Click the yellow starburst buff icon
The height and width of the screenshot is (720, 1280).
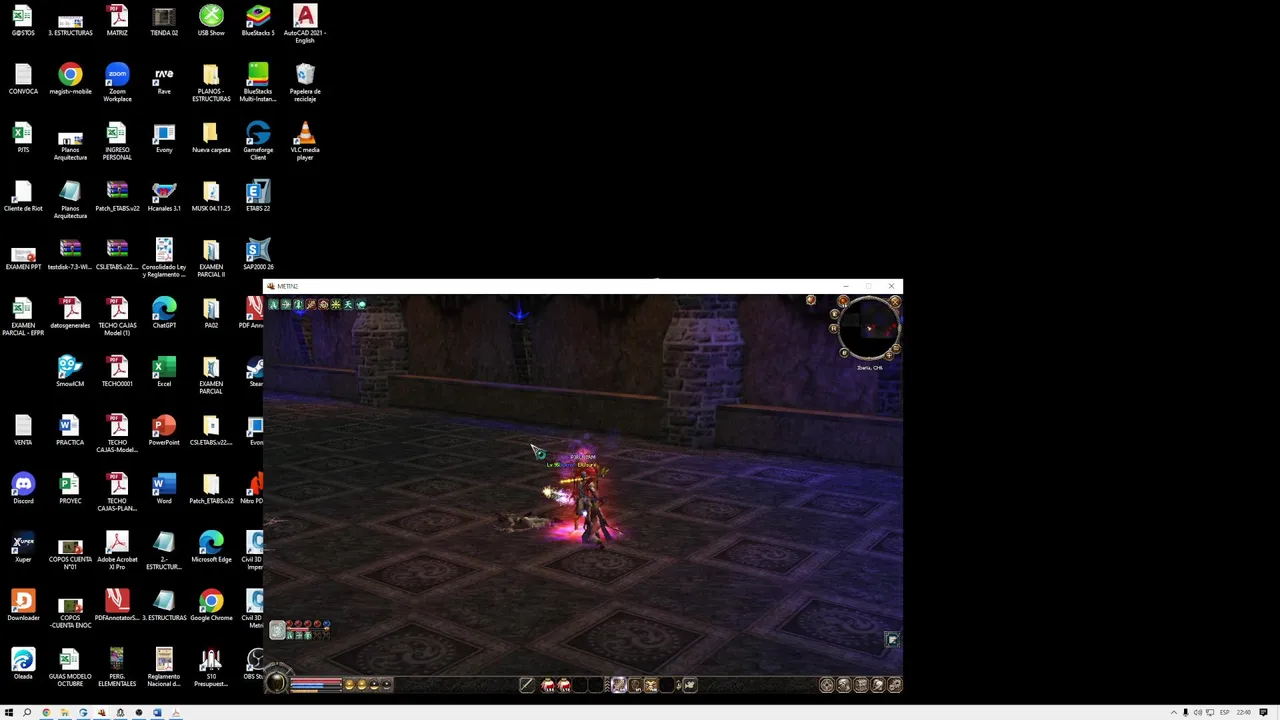coord(336,304)
